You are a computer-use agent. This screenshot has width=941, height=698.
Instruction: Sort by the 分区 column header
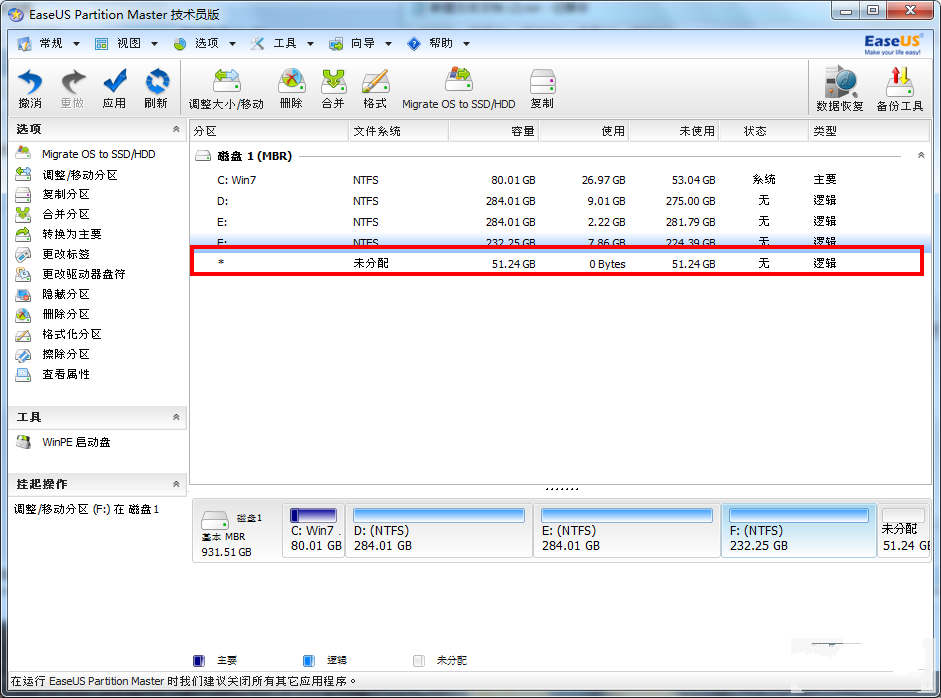269,131
